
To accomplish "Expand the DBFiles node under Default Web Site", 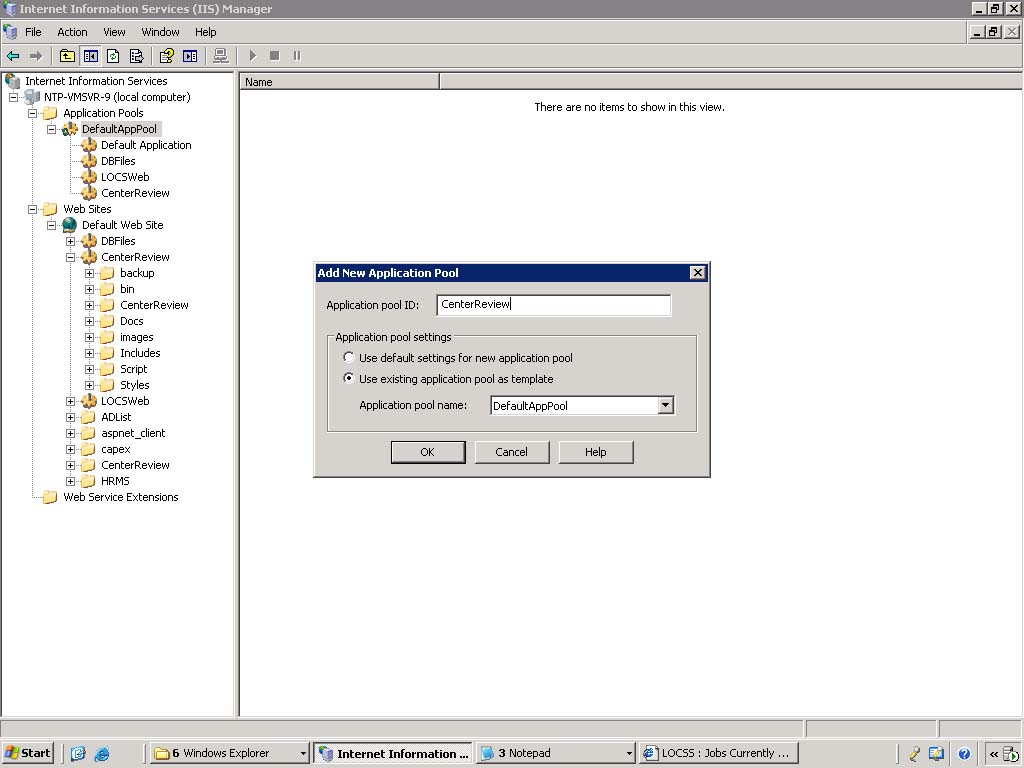I will point(71,241).
